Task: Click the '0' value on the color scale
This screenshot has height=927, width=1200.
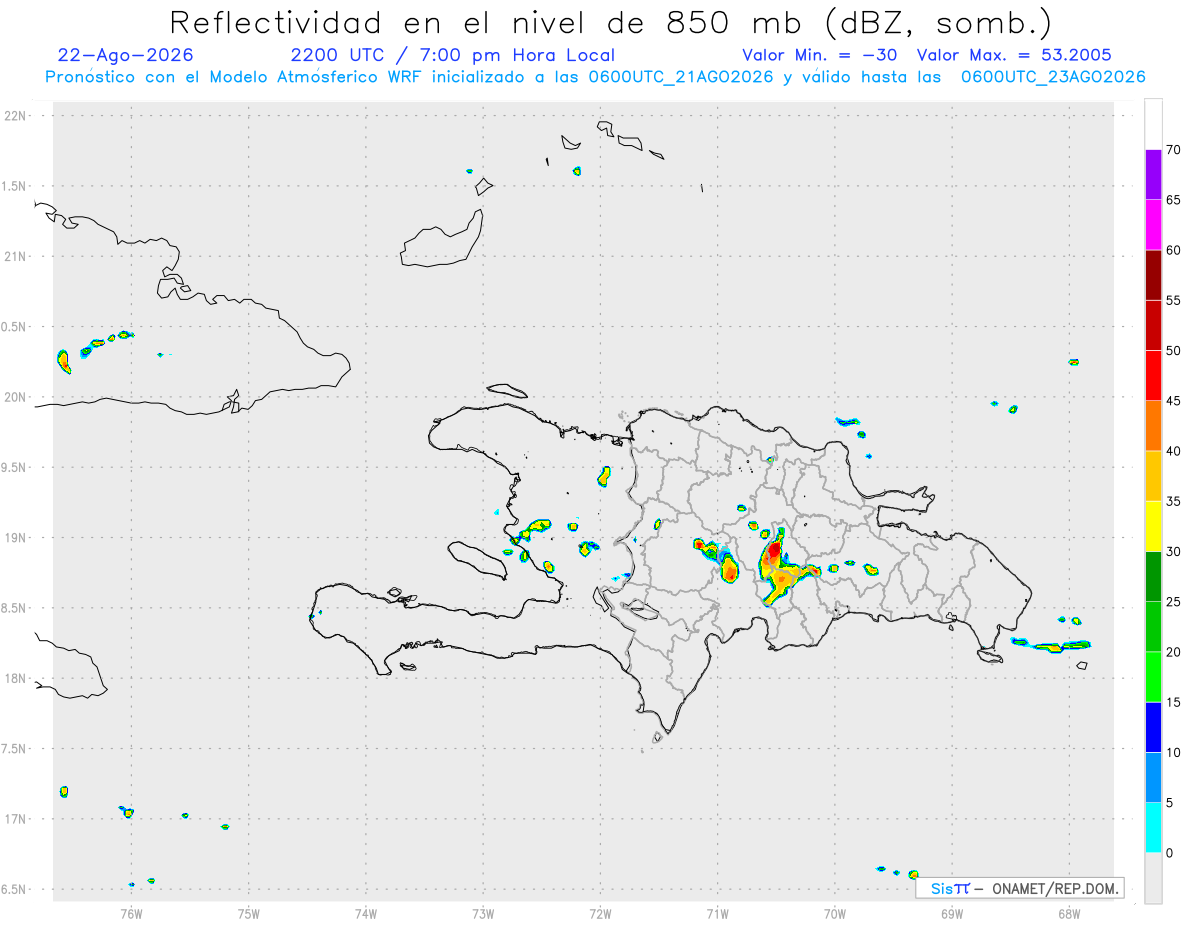Action: [x=1169, y=853]
